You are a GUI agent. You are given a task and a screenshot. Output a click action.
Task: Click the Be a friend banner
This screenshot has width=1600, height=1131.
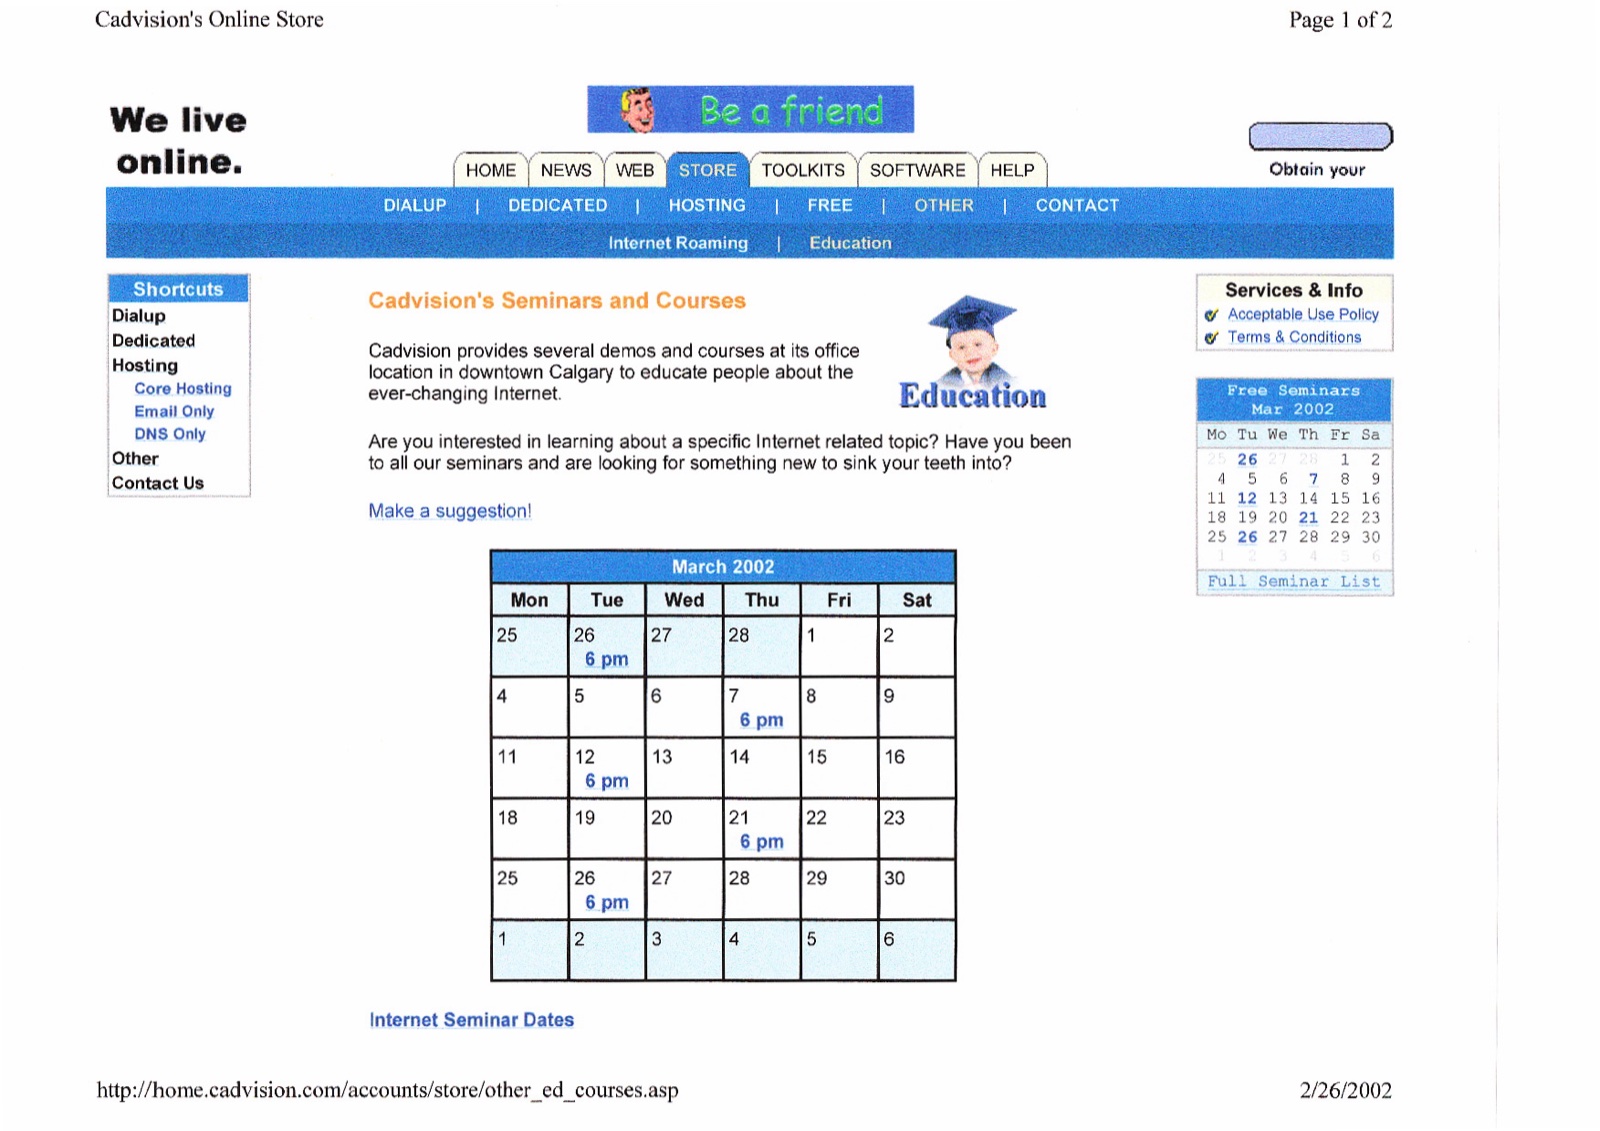click(750, 109)
